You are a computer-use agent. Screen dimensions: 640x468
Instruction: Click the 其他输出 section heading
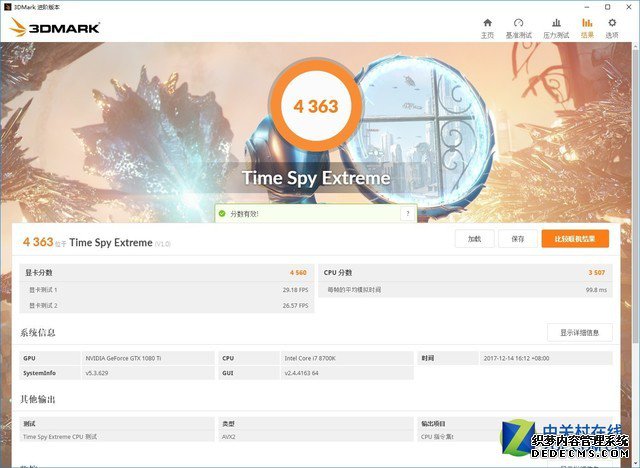point(38,399)
